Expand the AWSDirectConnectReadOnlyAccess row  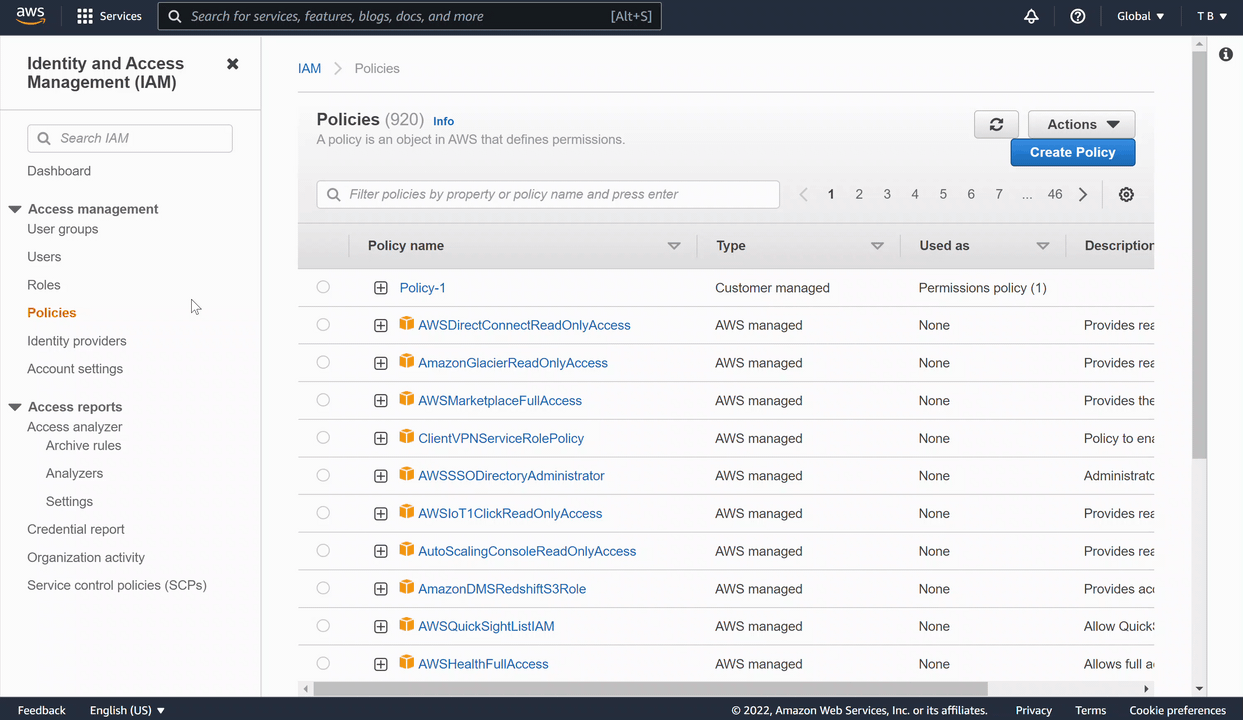click(381, 326)
